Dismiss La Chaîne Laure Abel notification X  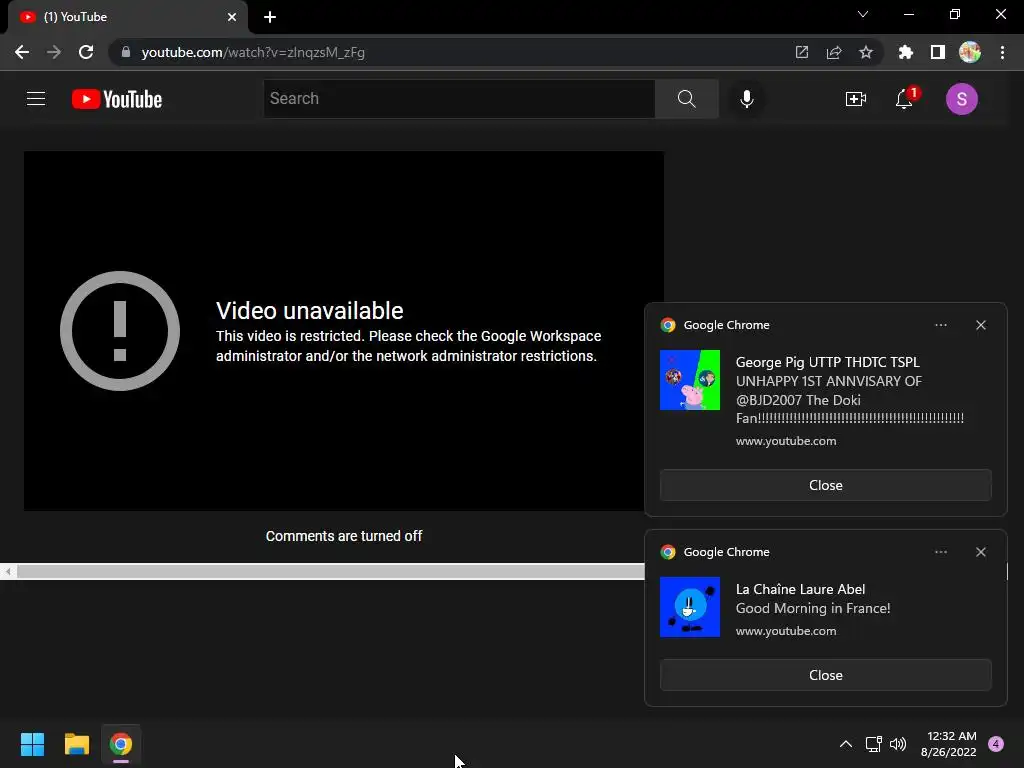[x=981, y=552]
